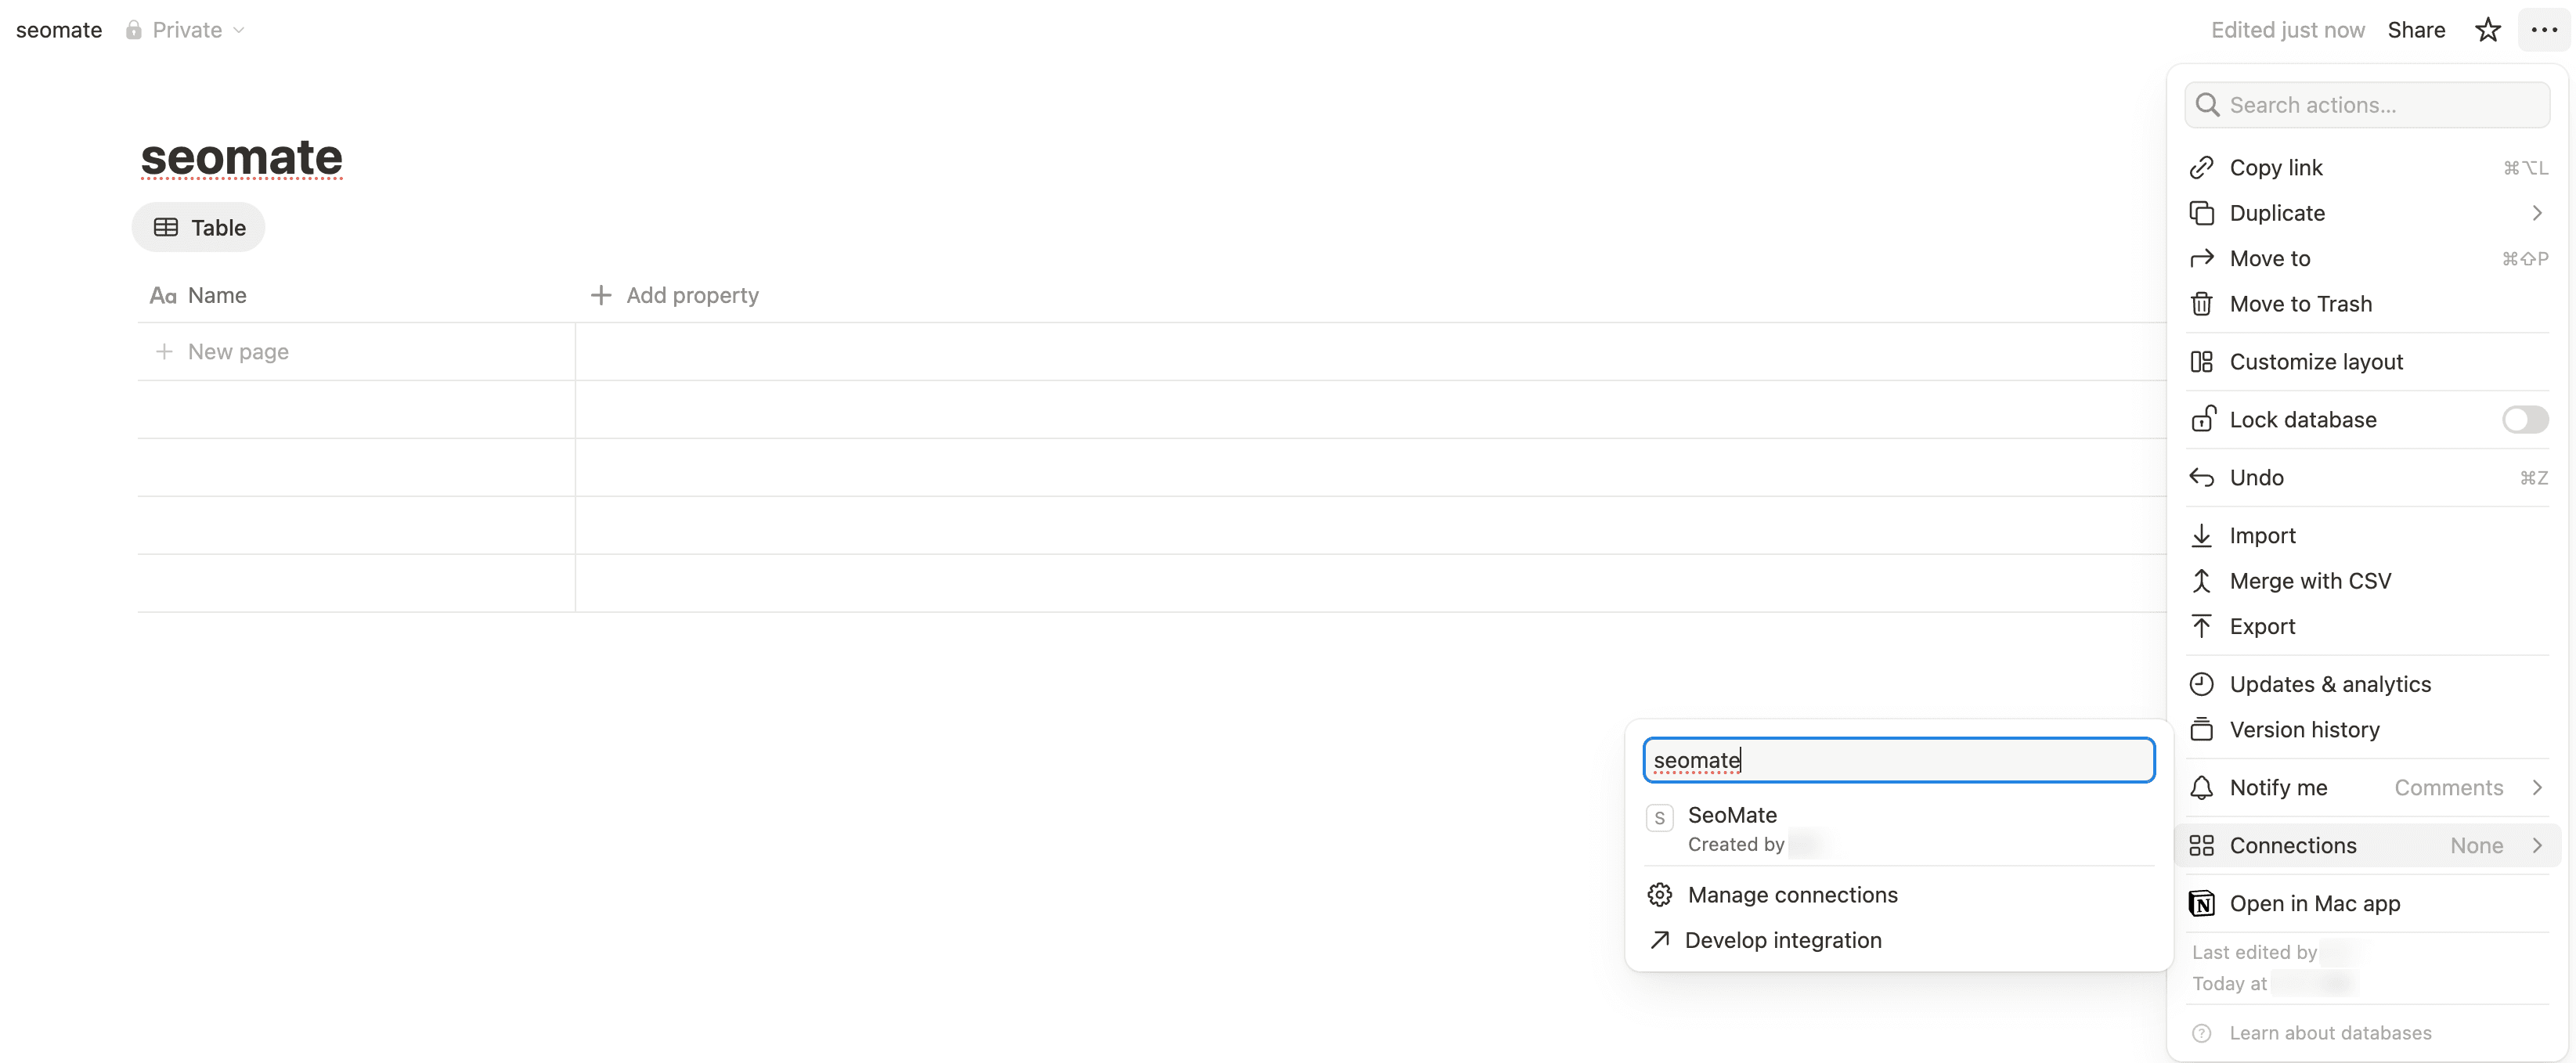This screenshot has width=2576, height=1063.
Task: View Updates & analytics
Action: (2330, 683)
